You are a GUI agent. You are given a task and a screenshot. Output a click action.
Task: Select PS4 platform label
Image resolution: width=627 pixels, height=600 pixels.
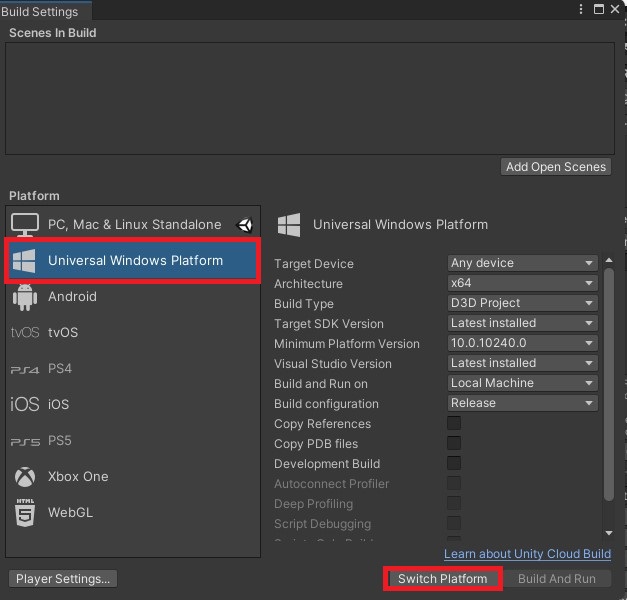[60, 368]
